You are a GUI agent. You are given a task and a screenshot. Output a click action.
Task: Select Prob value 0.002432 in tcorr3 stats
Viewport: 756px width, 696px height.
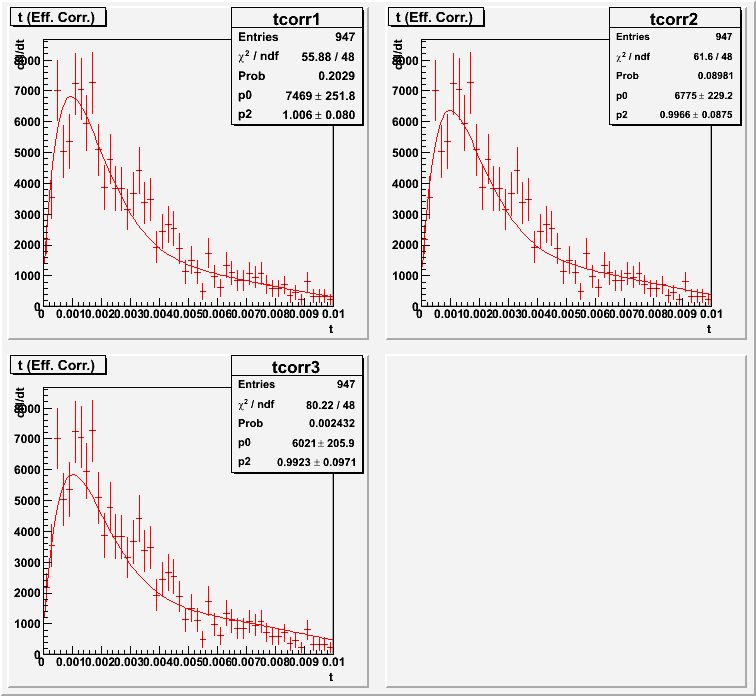332,425
